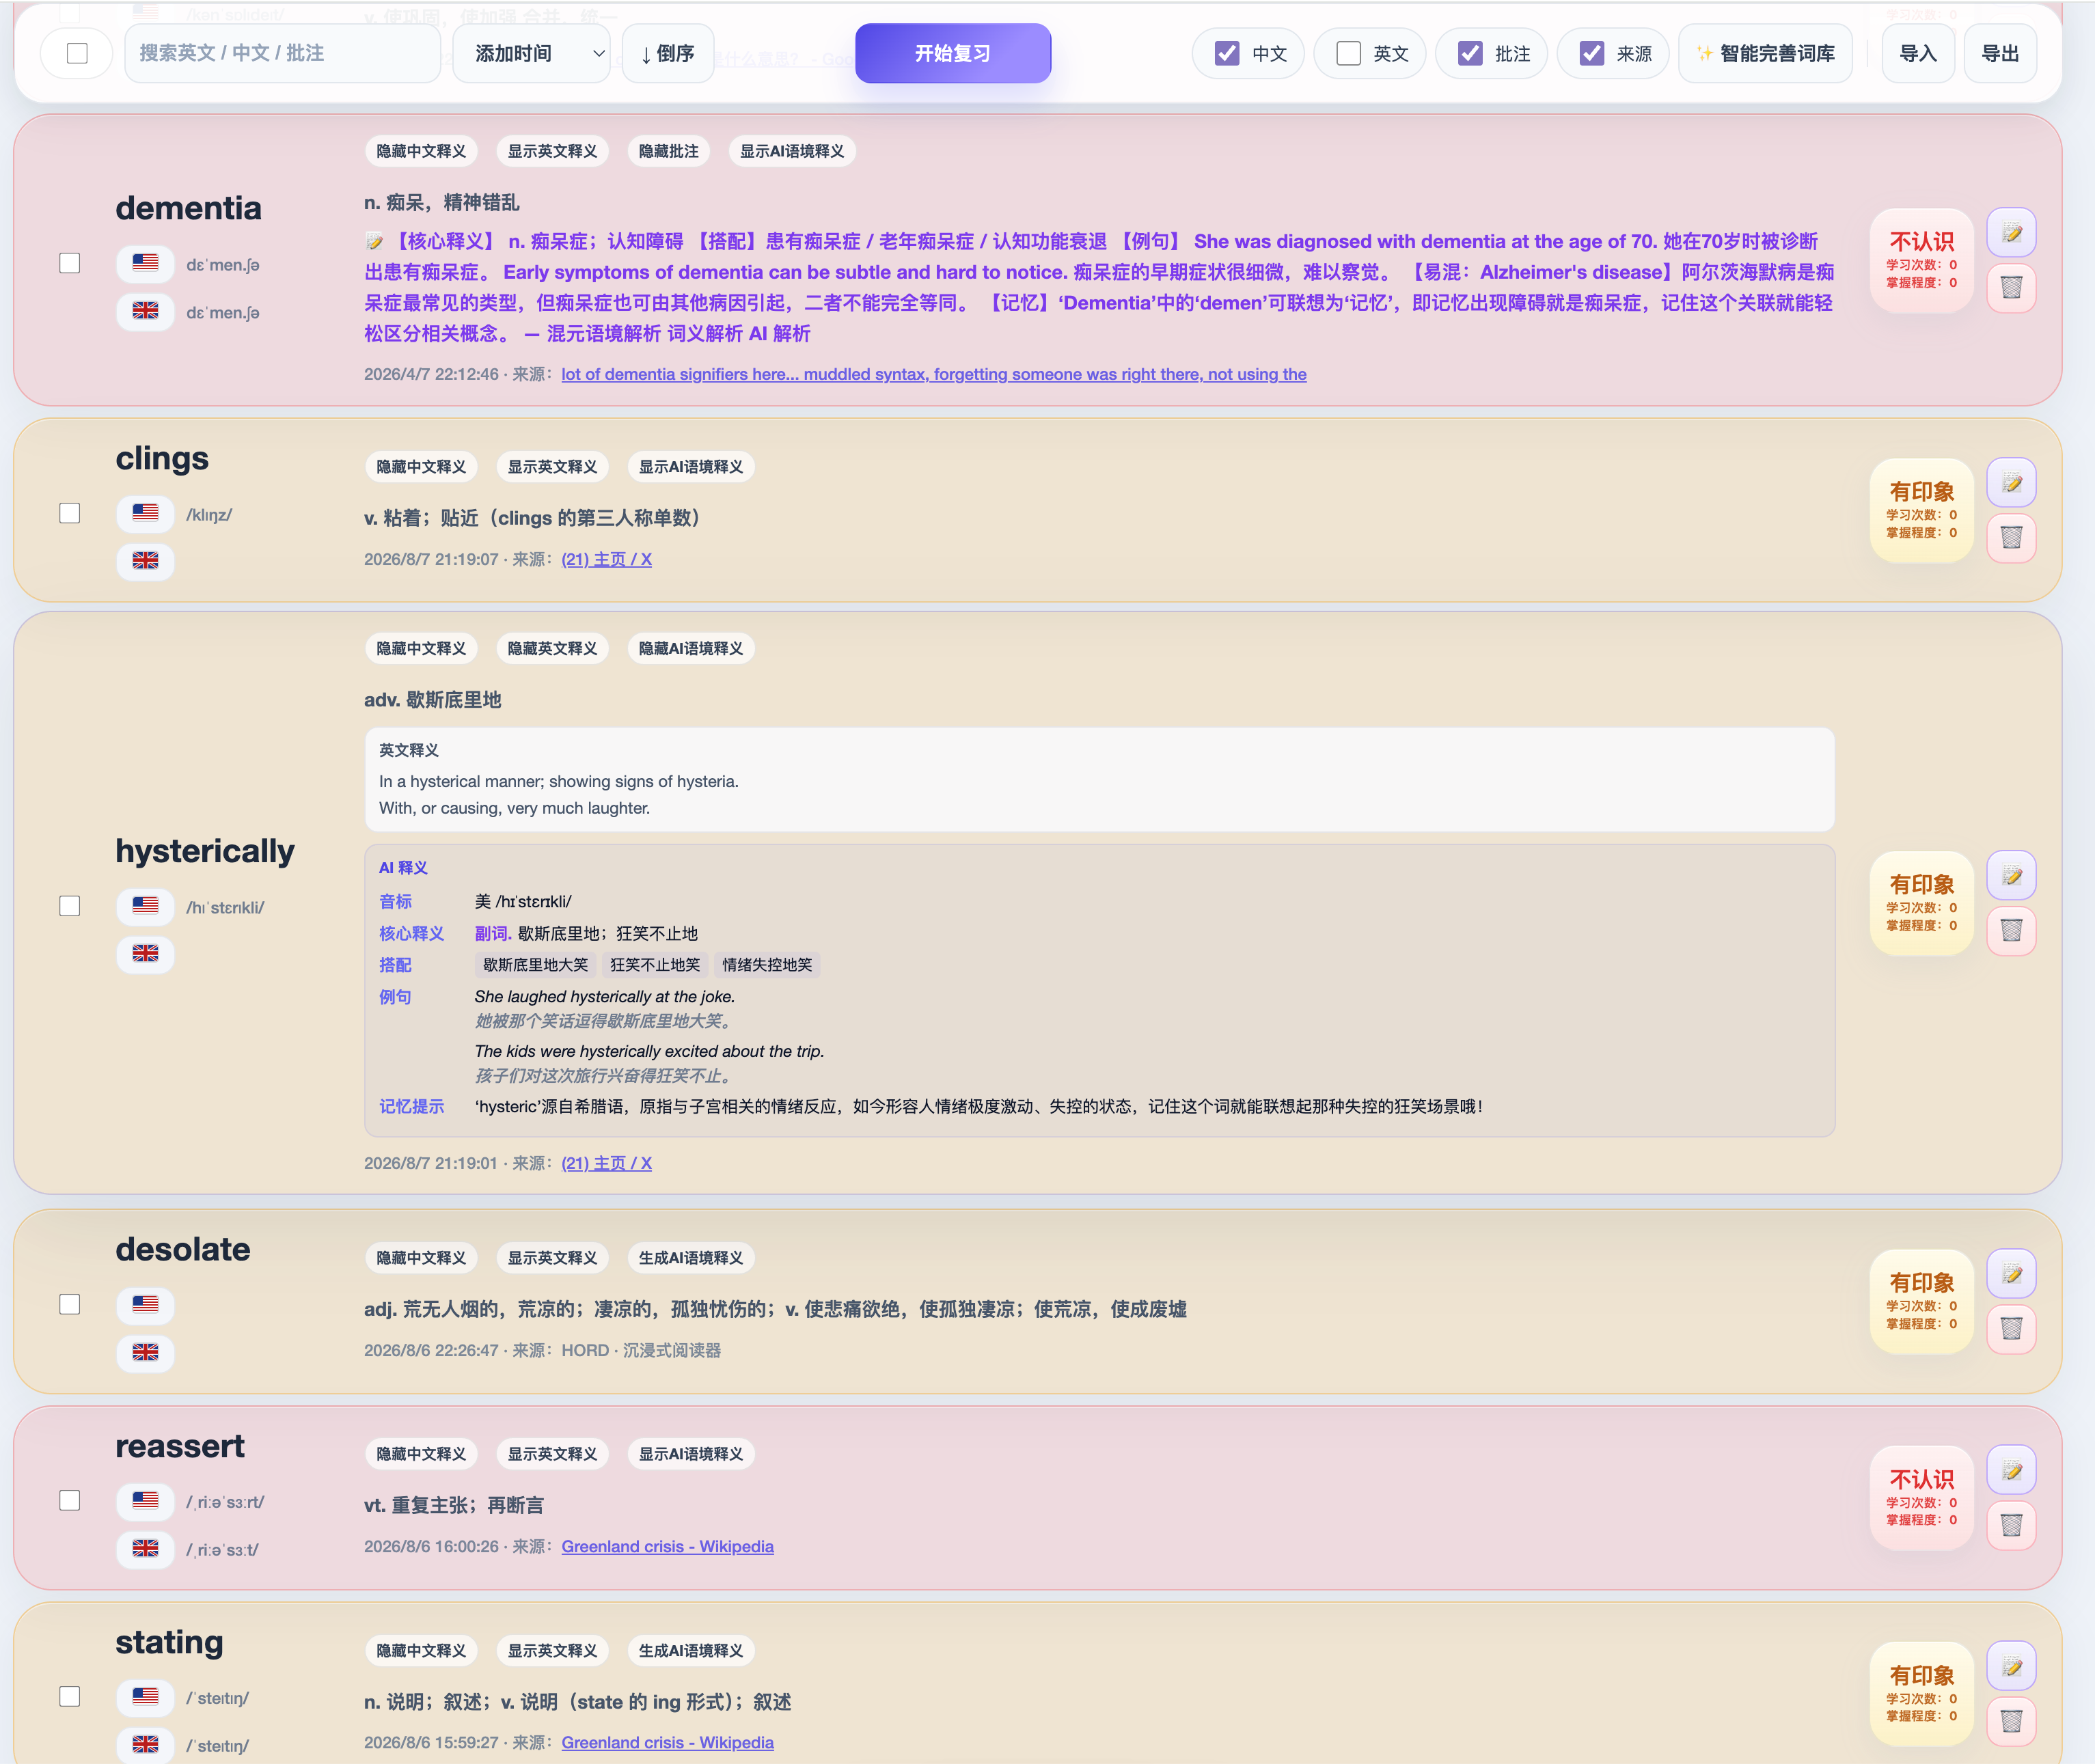
Task: Show English definition for dementia
Action: click(x=552, y=151)
